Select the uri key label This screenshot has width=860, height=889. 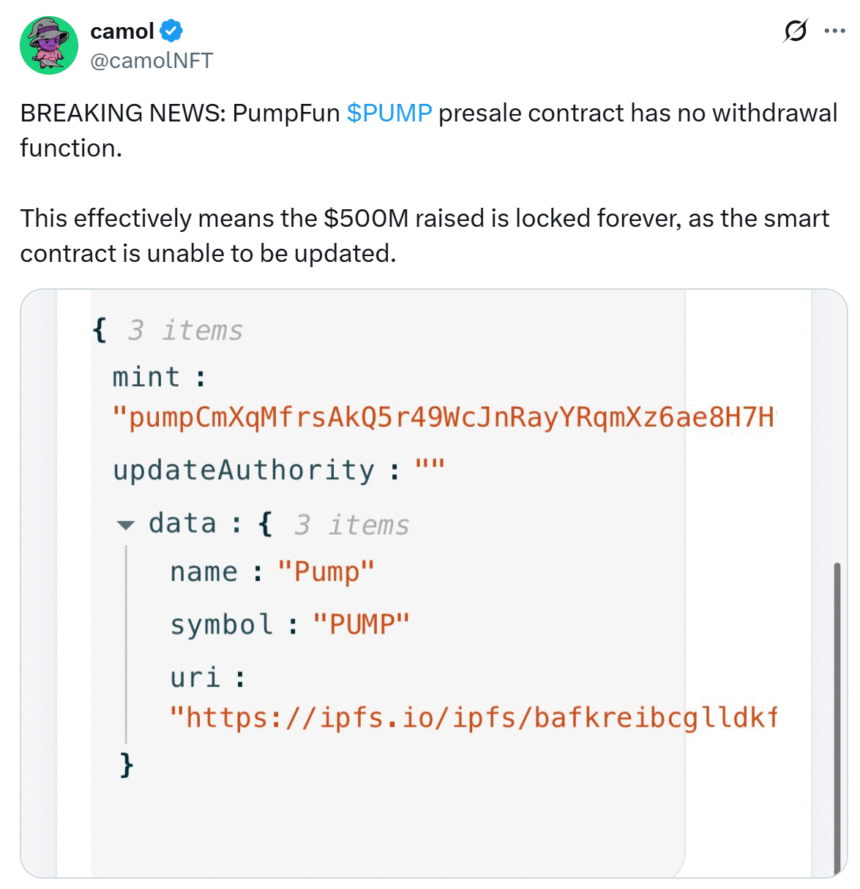pyautogui.click(x=195, y=677)
